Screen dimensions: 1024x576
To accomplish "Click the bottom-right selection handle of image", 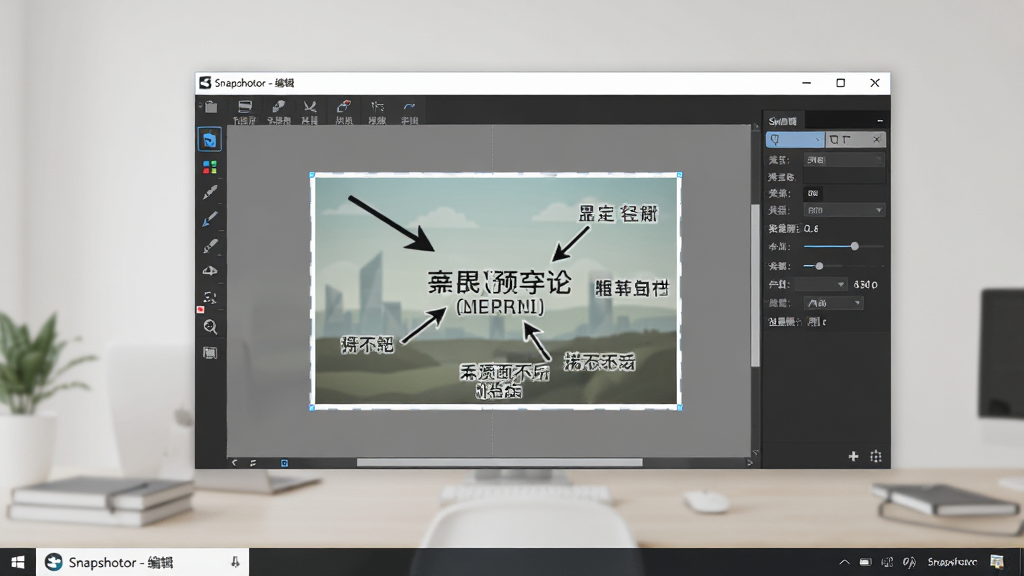I will 679,408.
